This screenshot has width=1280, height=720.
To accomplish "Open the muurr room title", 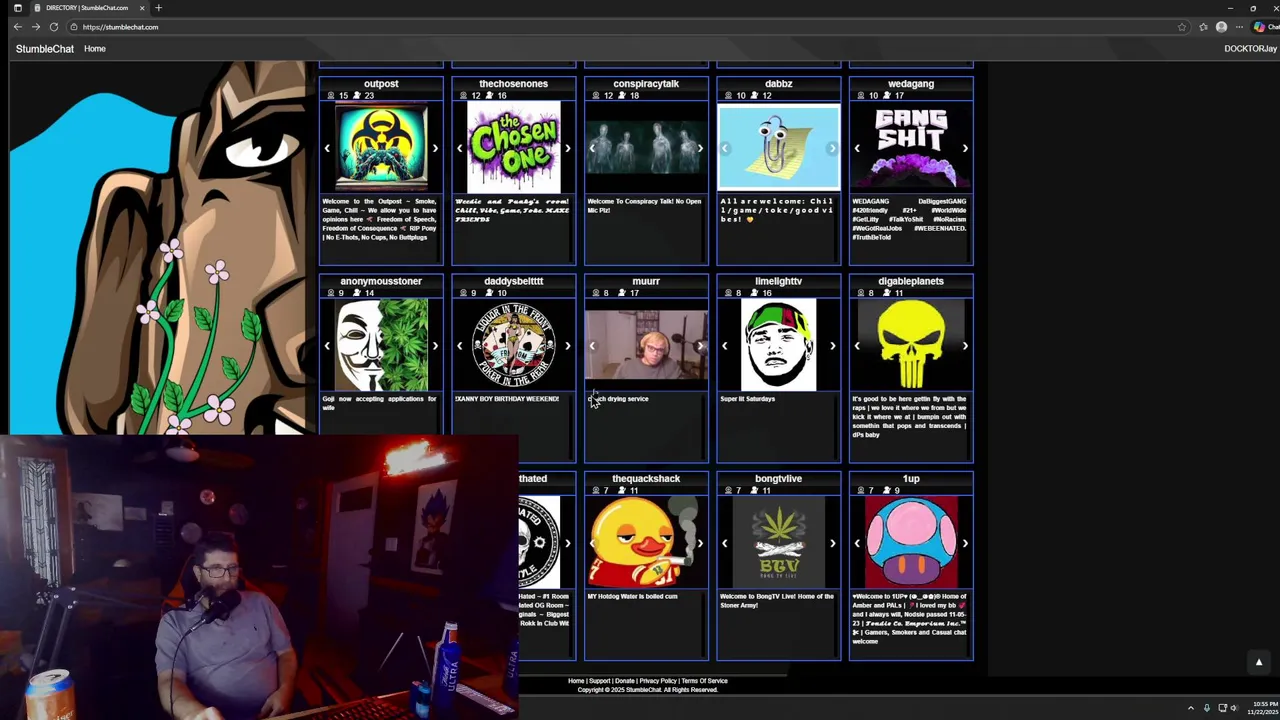I will [646, 281].
